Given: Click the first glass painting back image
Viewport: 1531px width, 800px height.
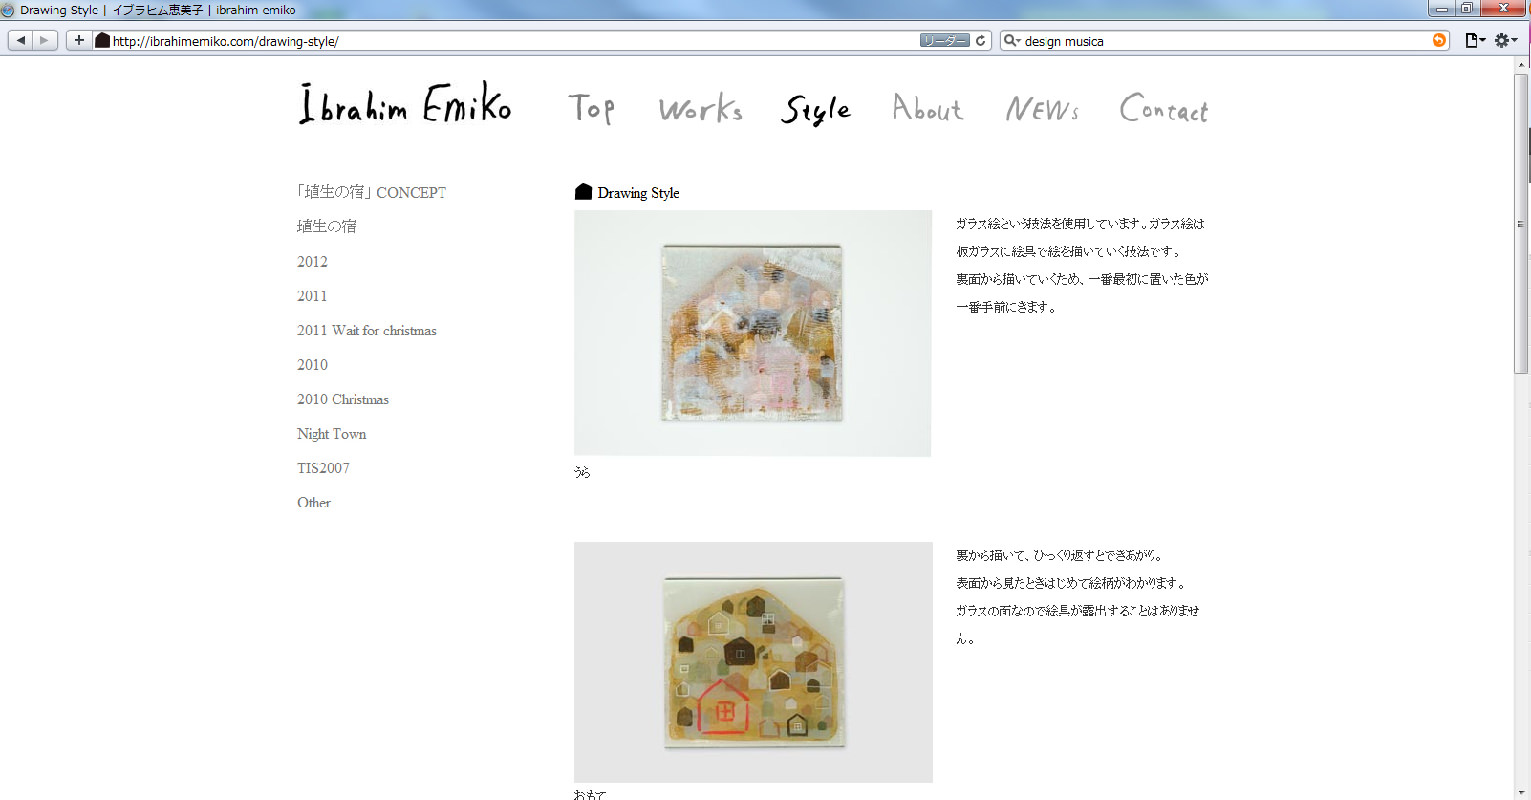Looking at the screenshot, I should coord(752,333).
